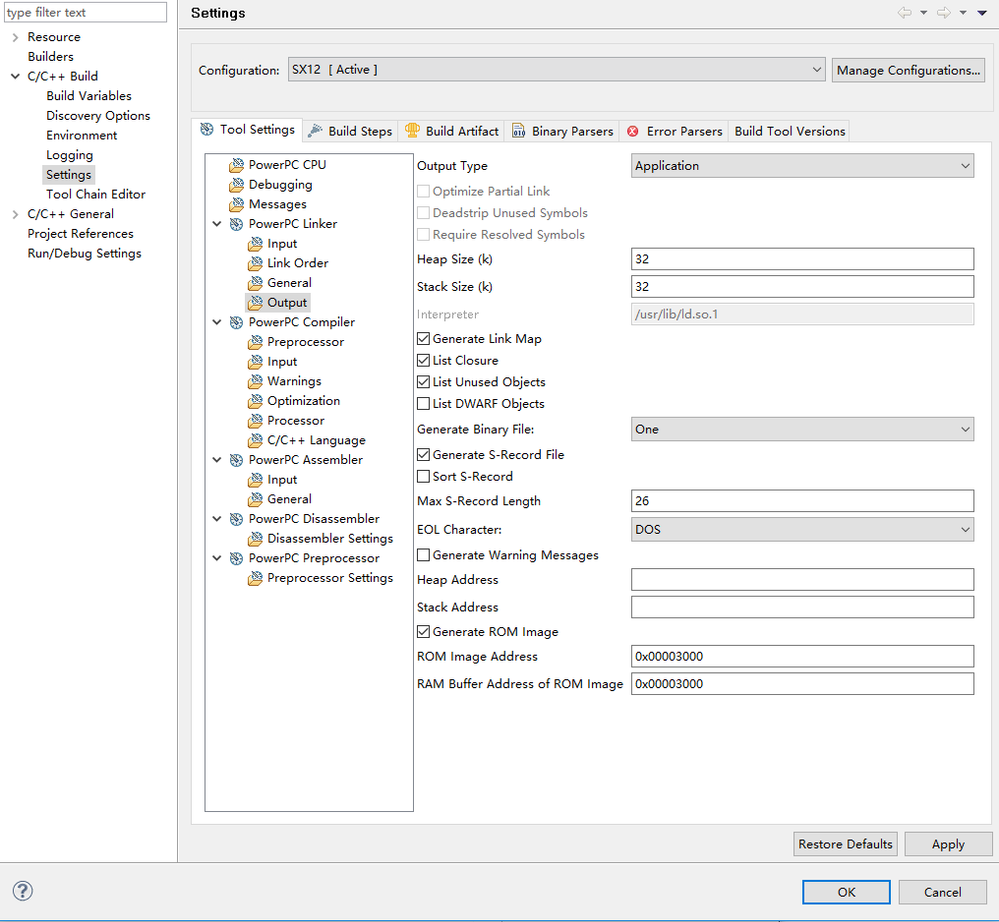Open the EOL Character dropdown

802,529
